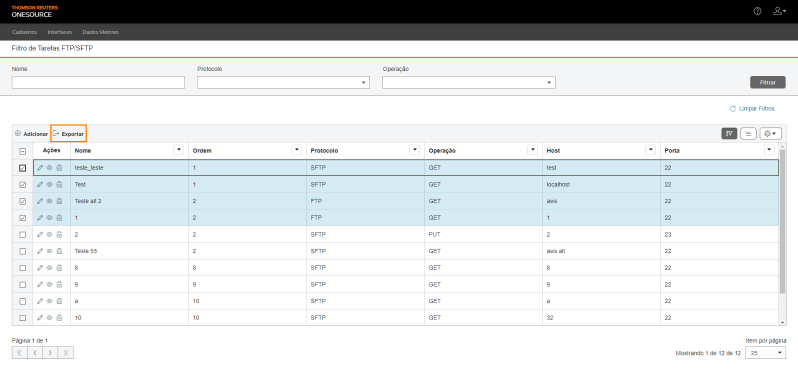
Task: Focus the Nome filter input field
Action: (98, 82)
